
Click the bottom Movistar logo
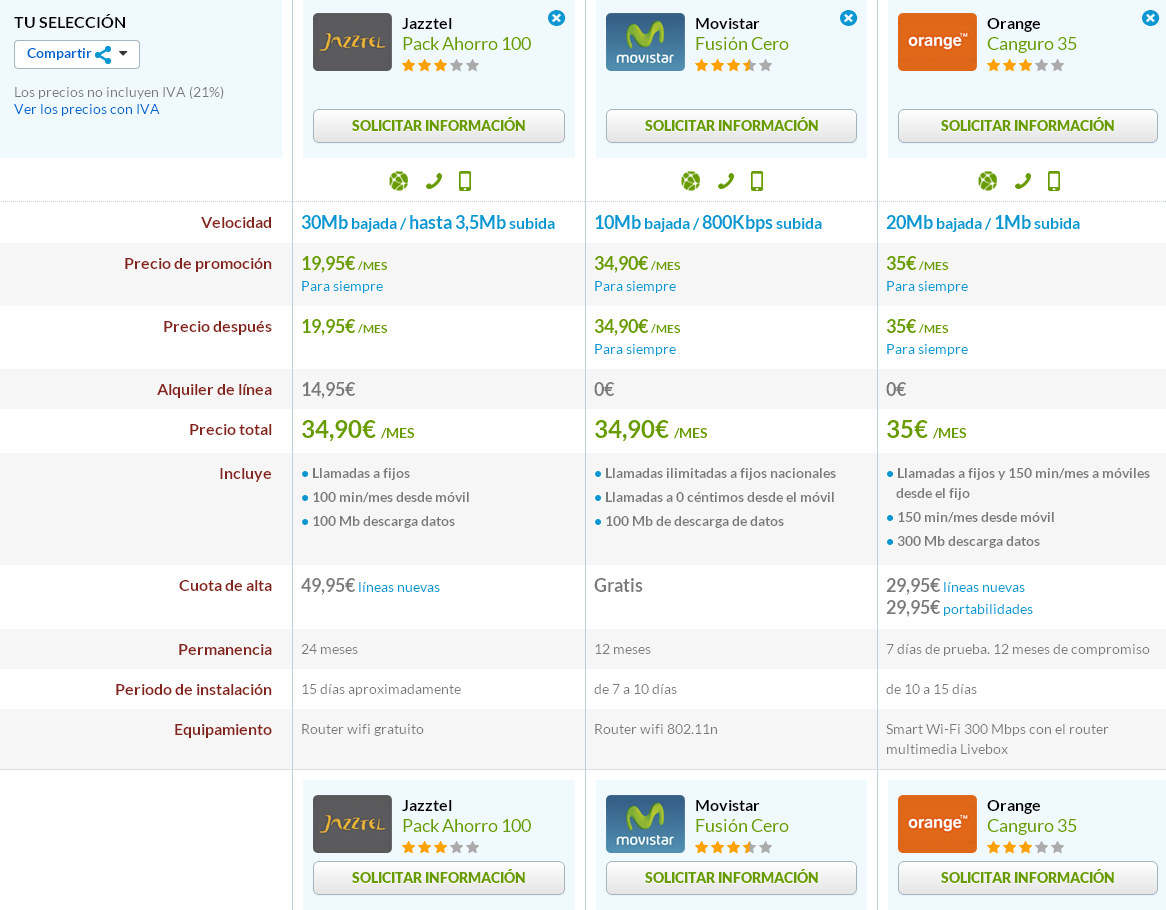coord(645,824)
